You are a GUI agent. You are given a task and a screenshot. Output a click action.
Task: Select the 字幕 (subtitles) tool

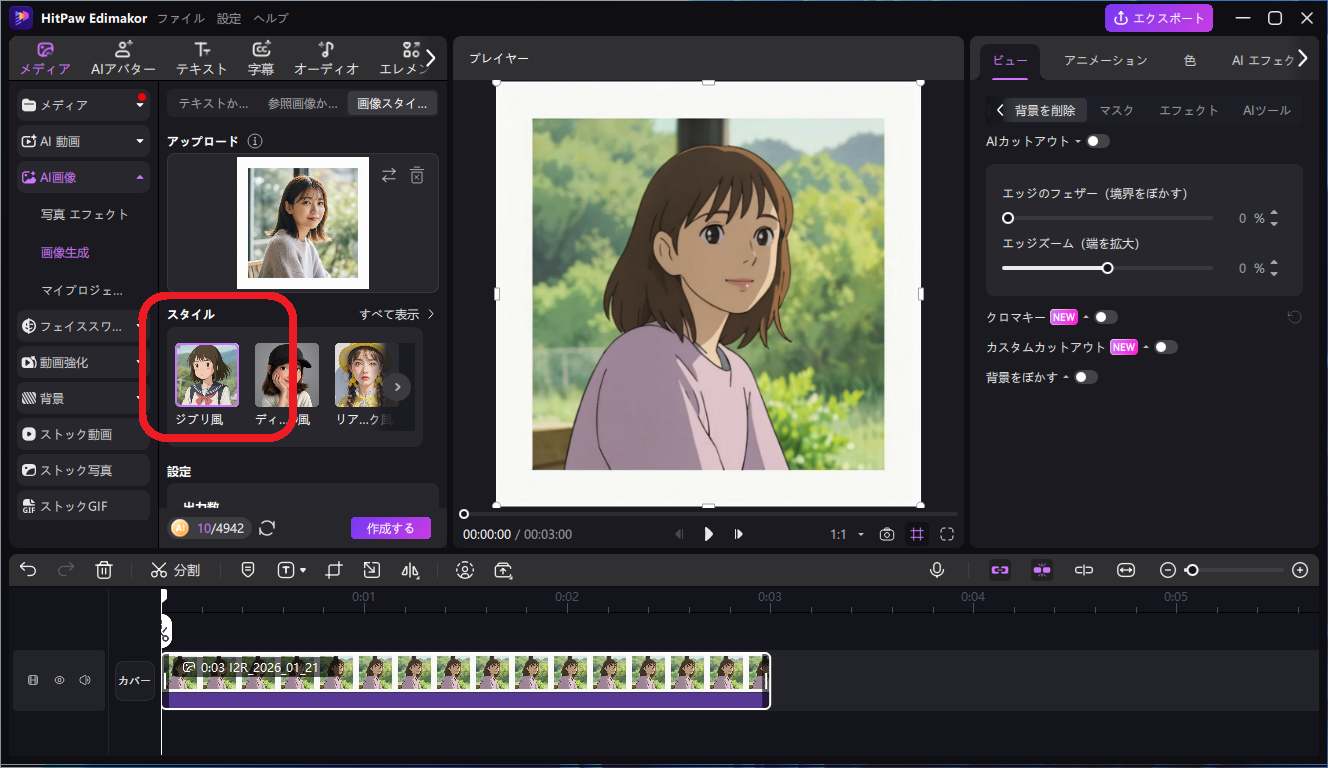coord(260,57)
